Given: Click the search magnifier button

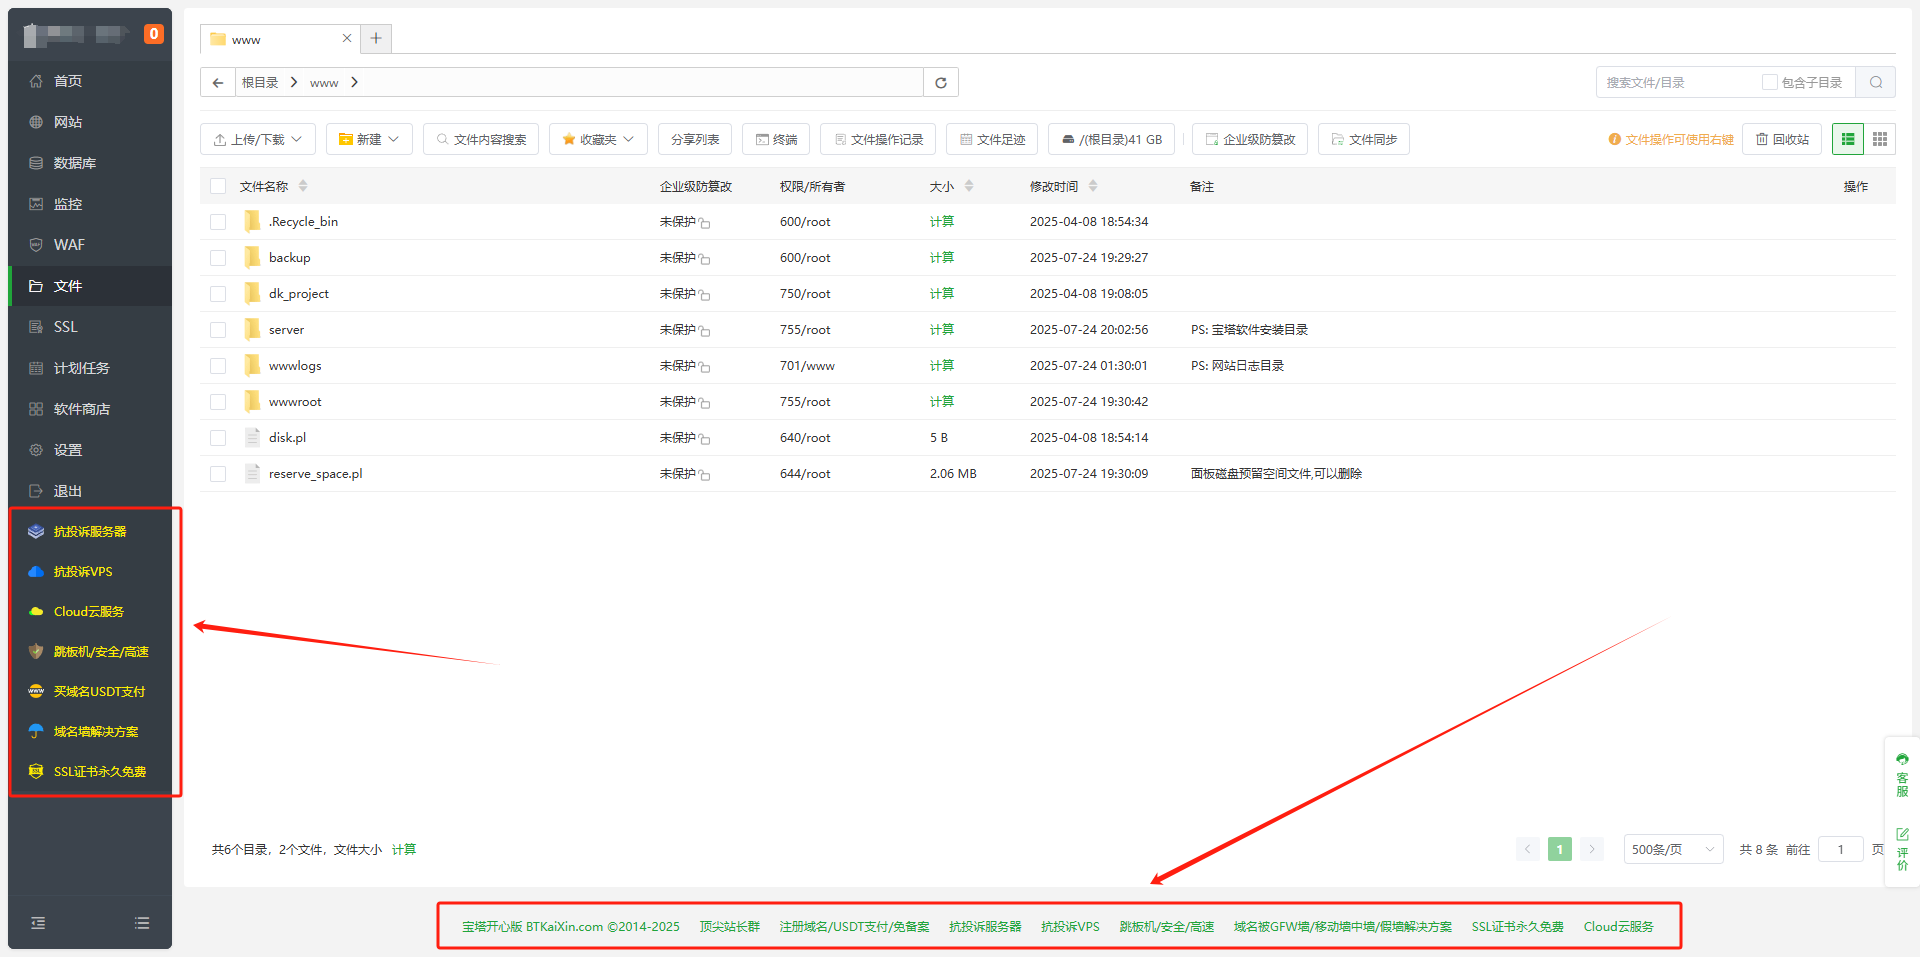Looking at the screenshot, I should click(x=1876, y=82).
